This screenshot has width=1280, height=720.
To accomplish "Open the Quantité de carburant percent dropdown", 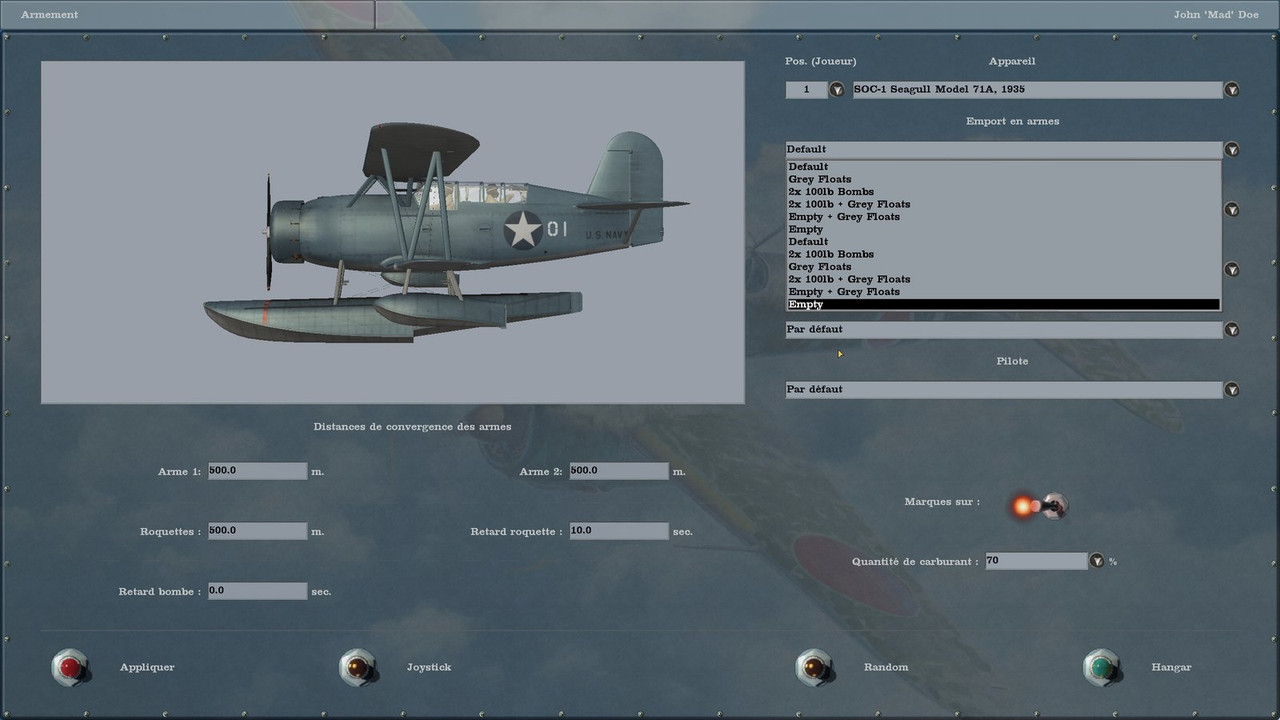I will click(x=1096, y=561).
